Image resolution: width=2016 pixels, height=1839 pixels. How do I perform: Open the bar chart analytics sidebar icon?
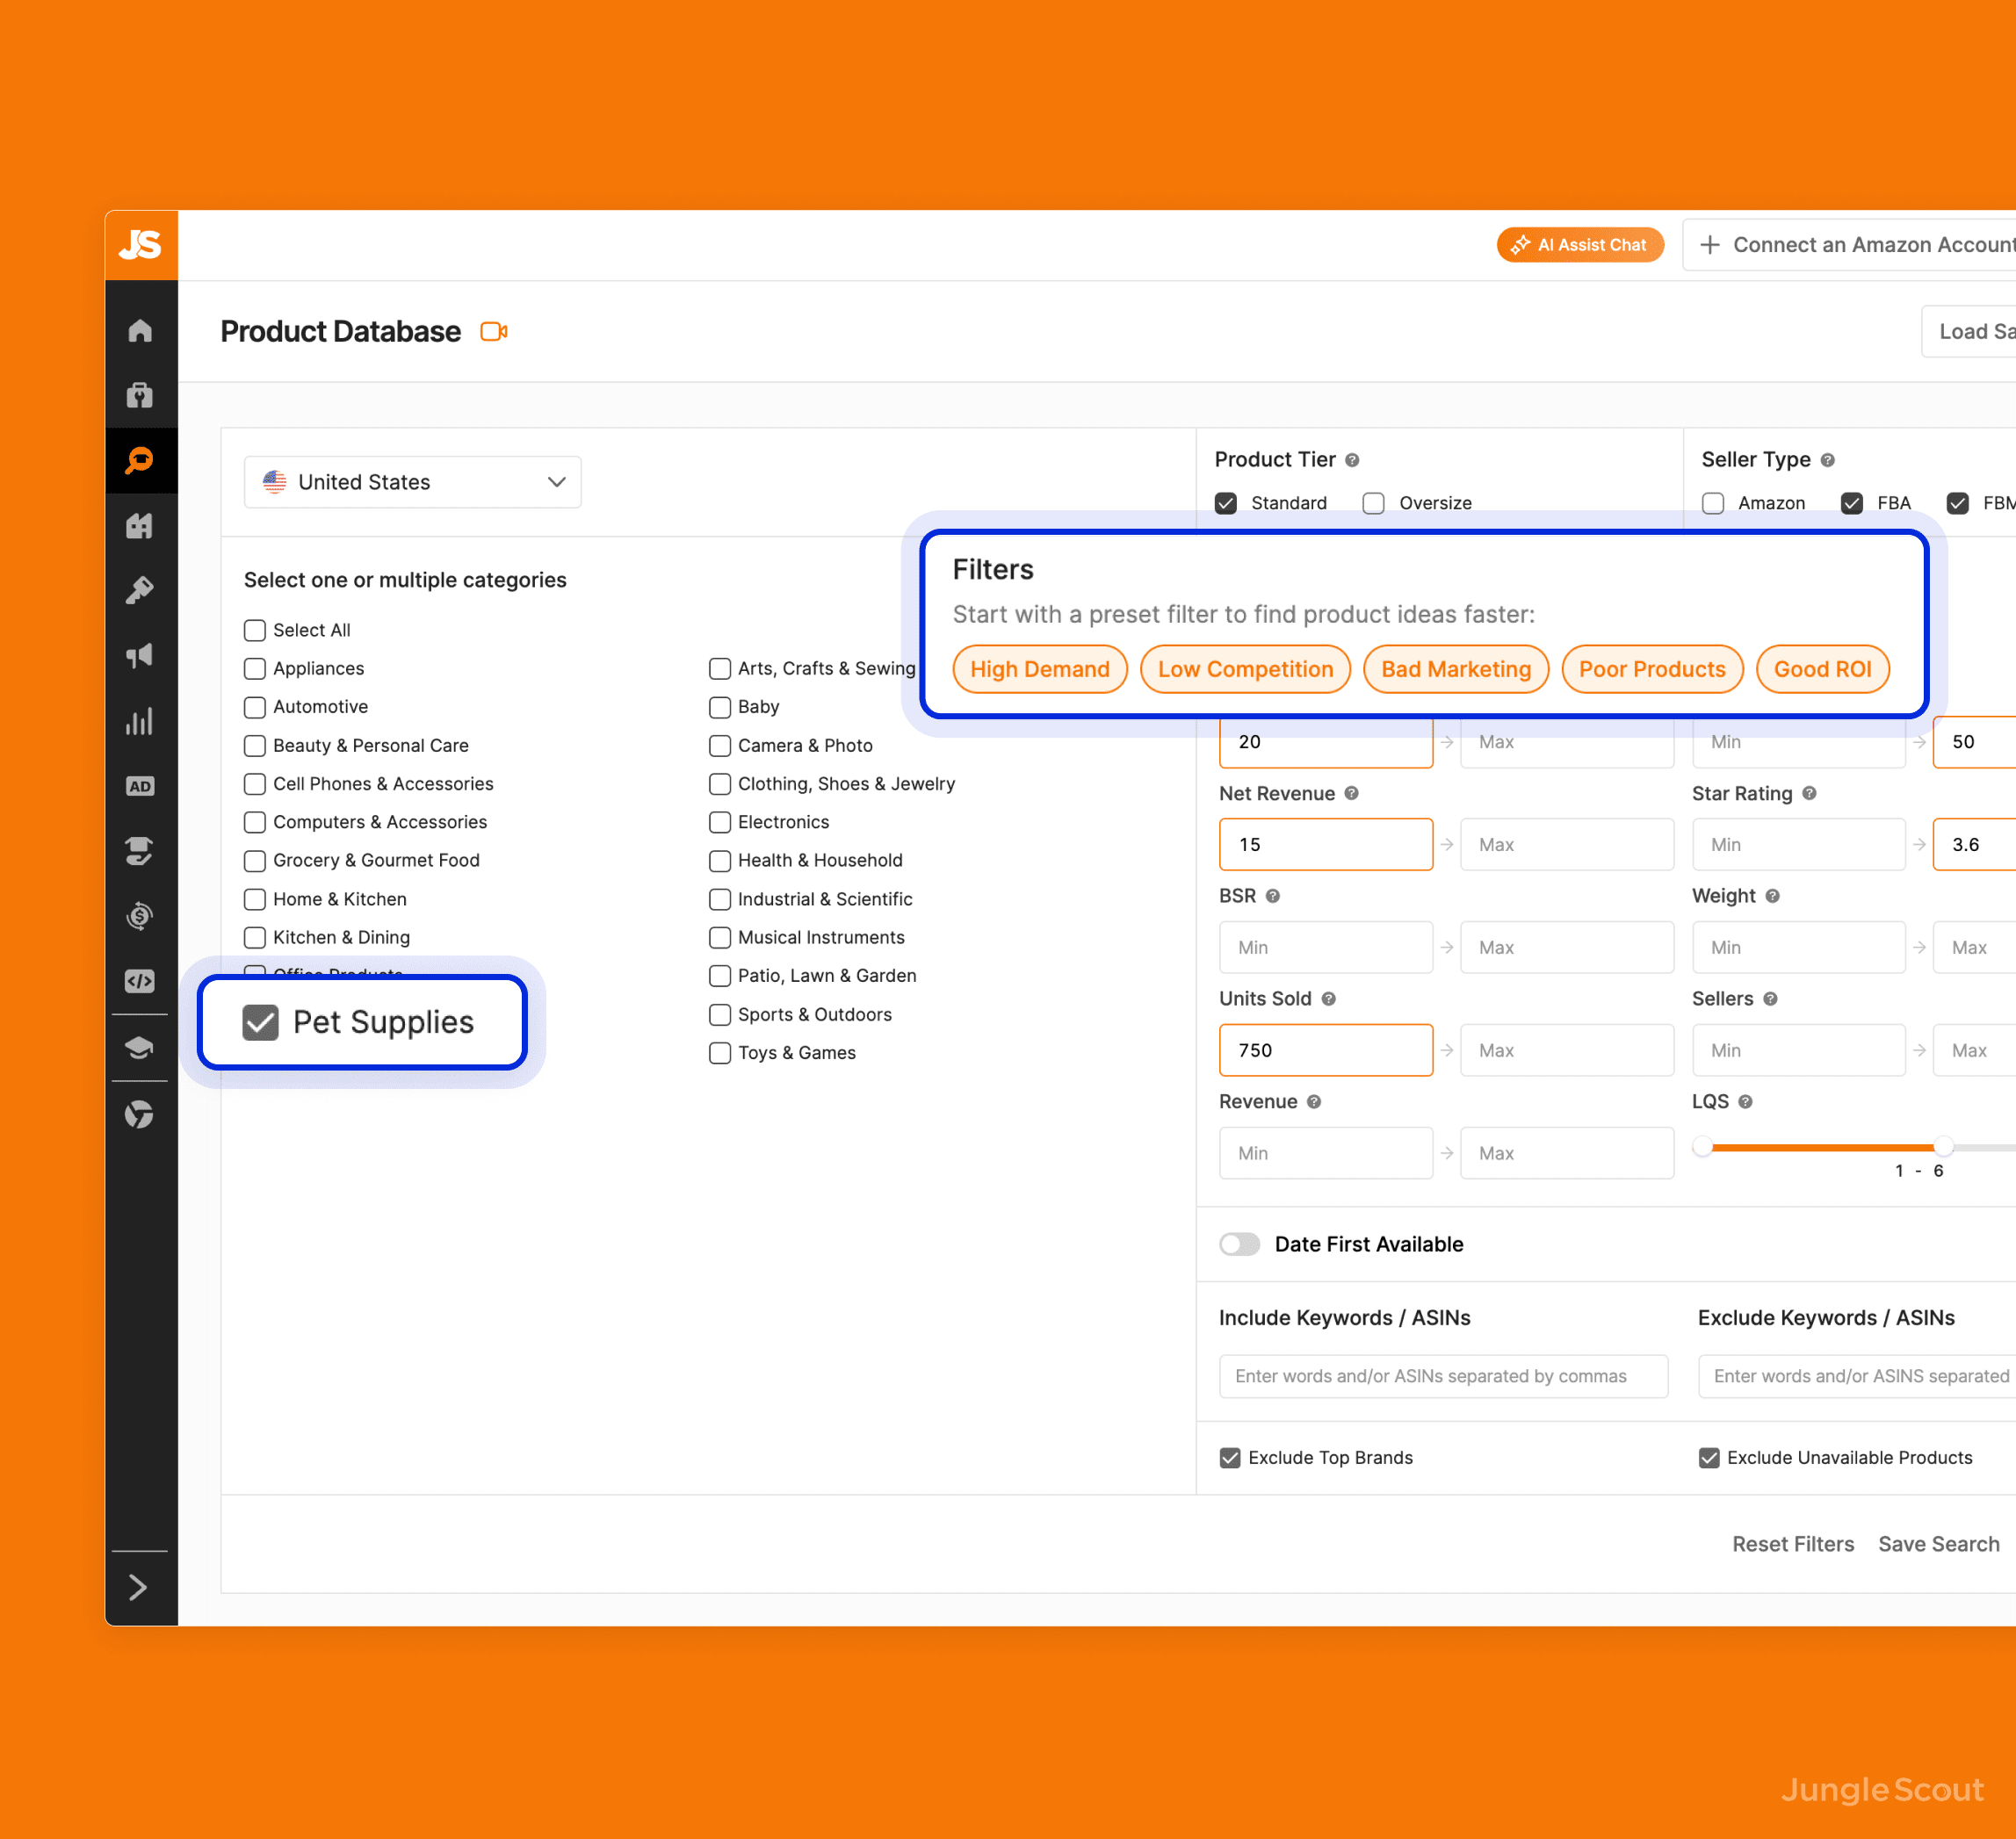tap(140, 721)
